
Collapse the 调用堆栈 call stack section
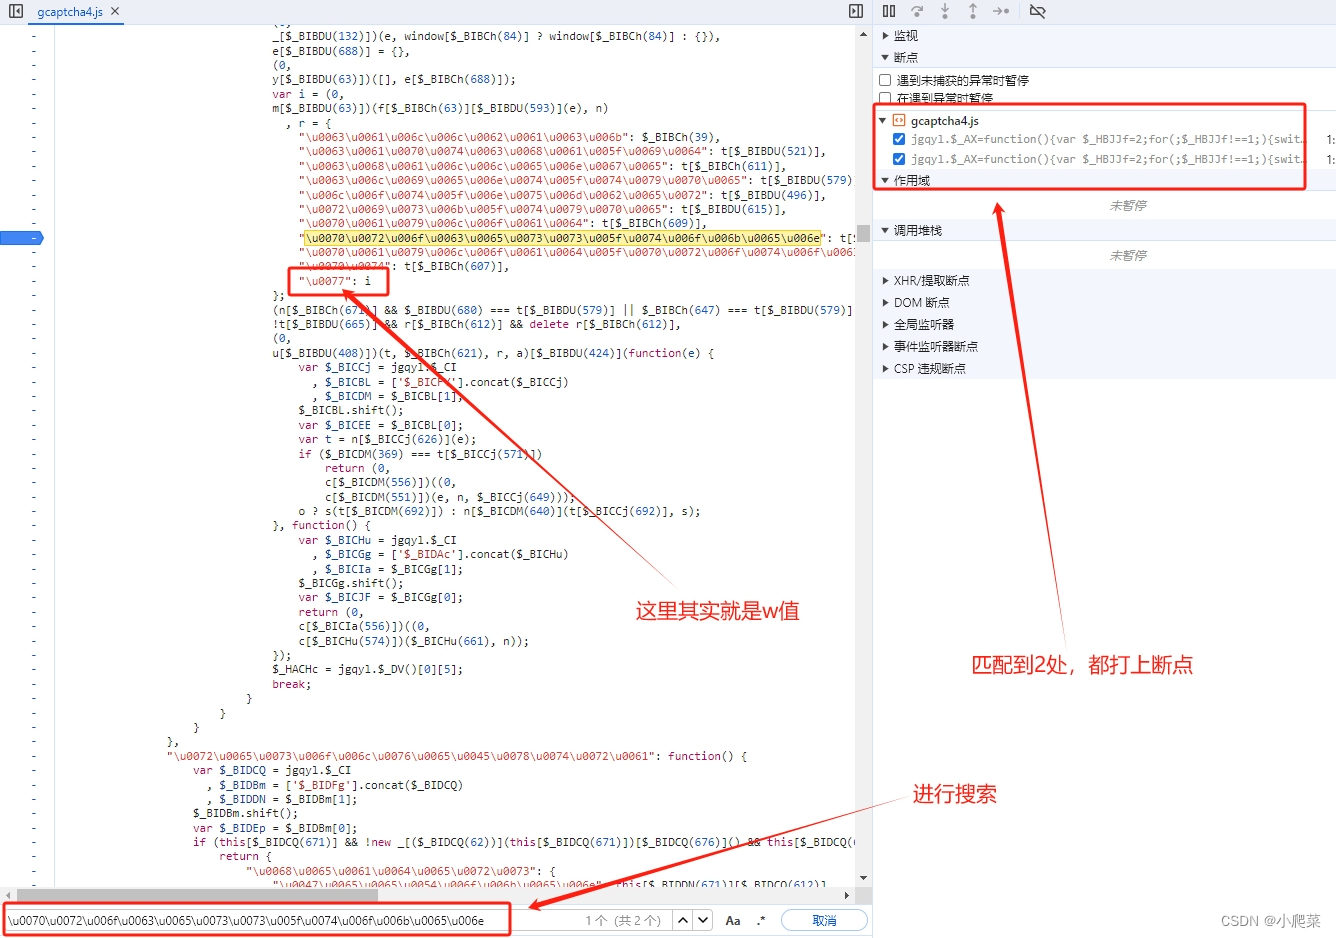[885, 230]
